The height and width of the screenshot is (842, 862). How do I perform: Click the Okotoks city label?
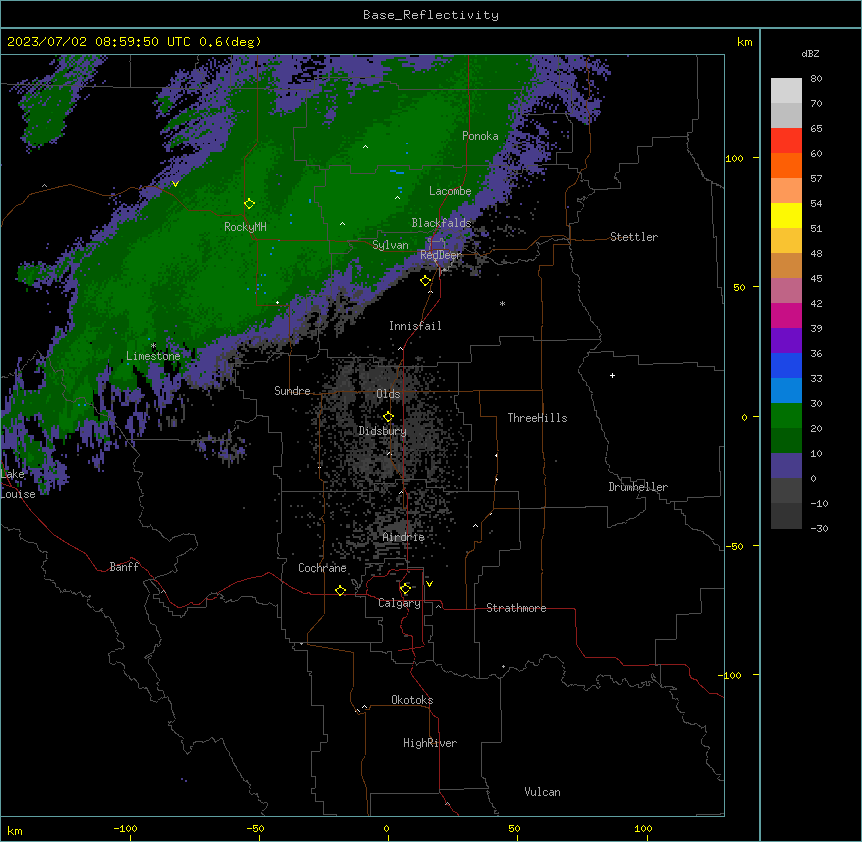(412, 700)
